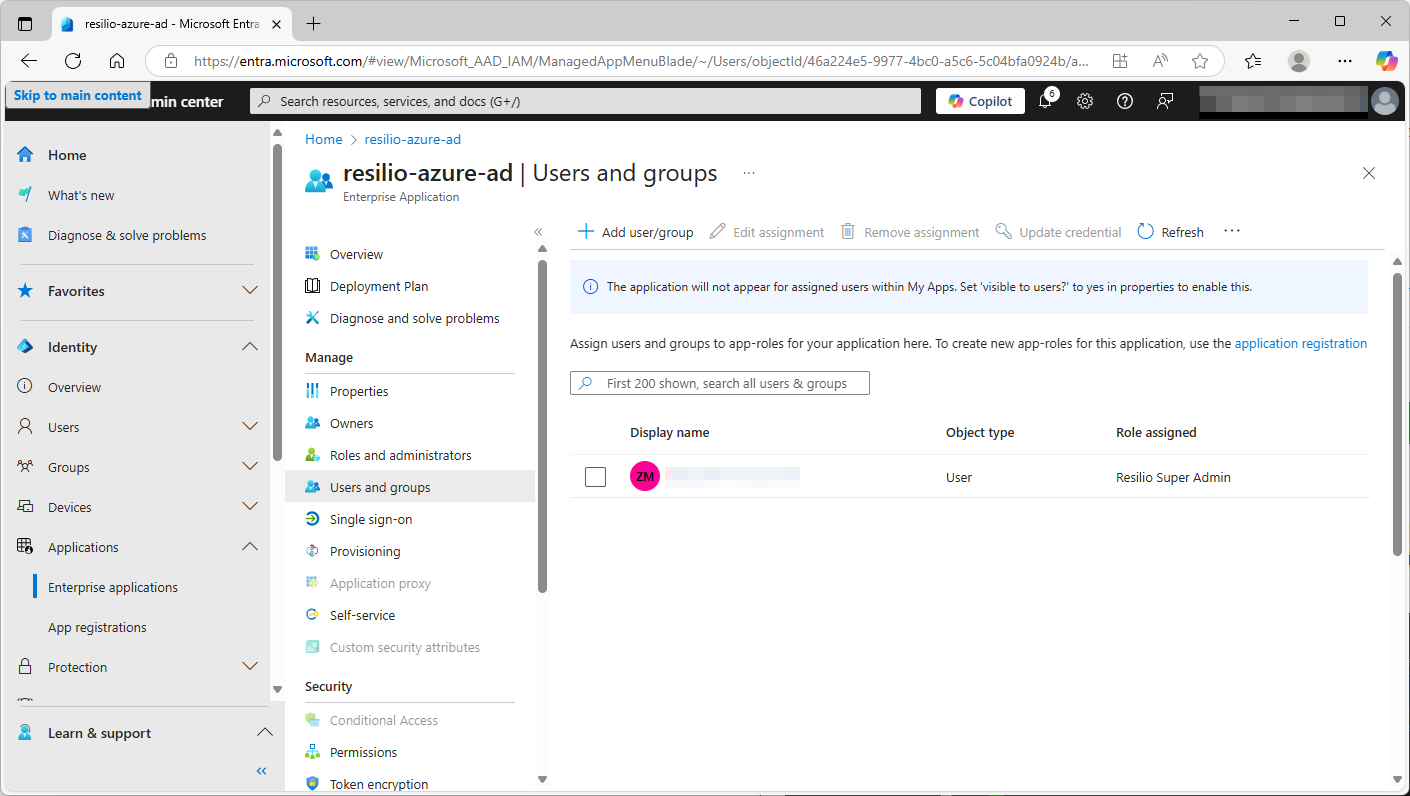1410x796 pixels.
Task: Open the help question mark icon
Action: [x=1124, y=100]
